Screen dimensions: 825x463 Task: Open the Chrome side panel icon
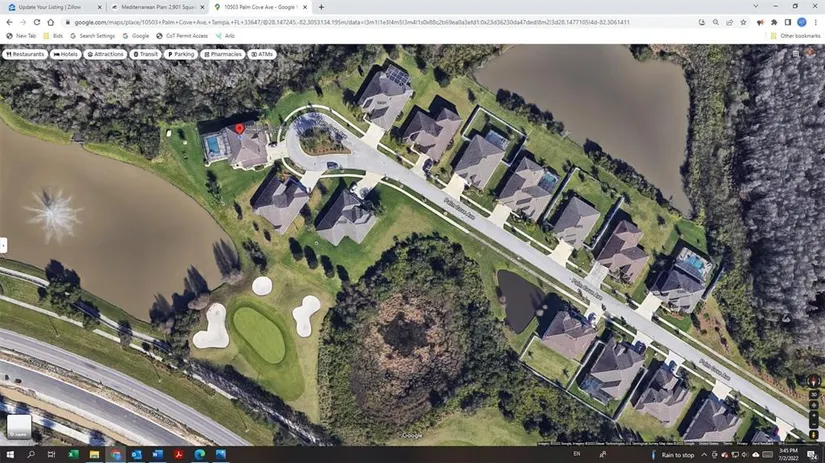787,22
